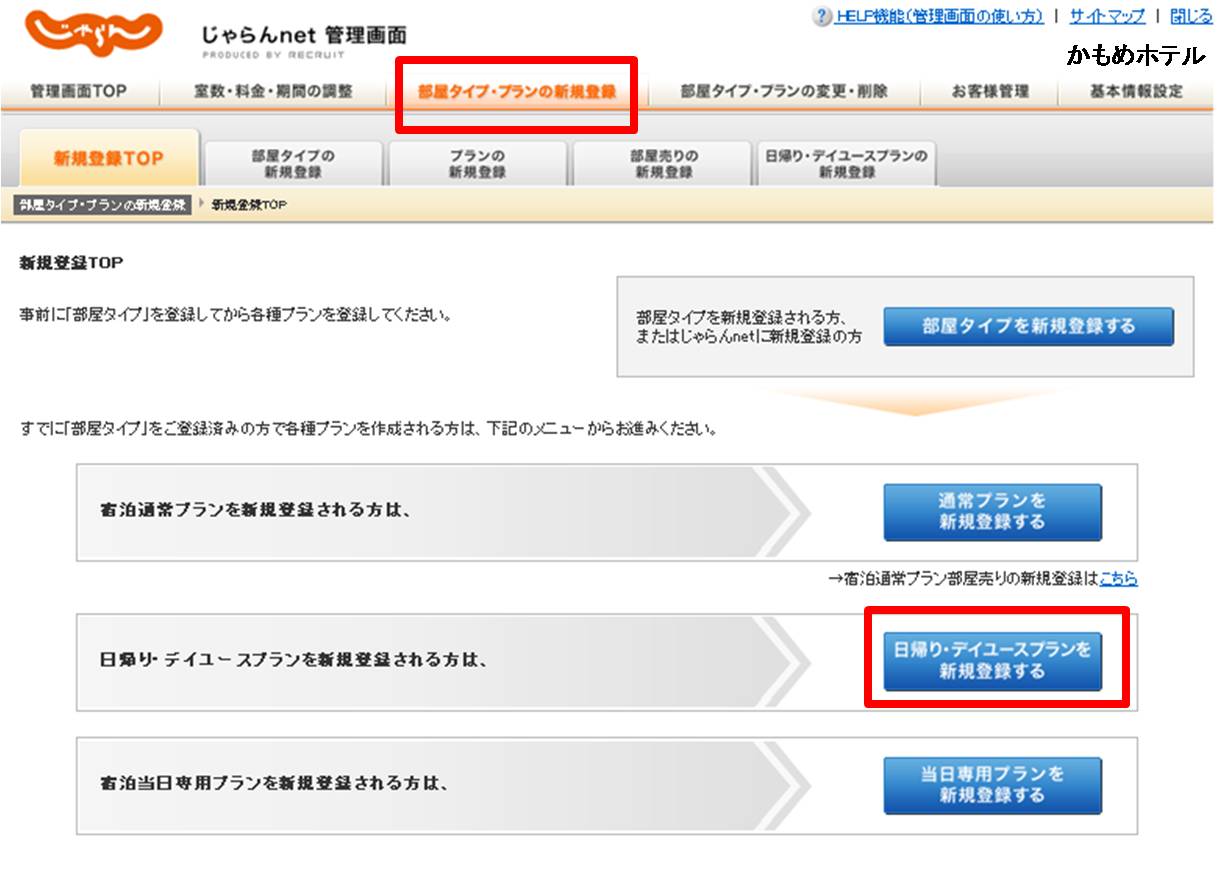1223x883 pixels.
Task: Click the 閉じる link
Action: 1191,16
